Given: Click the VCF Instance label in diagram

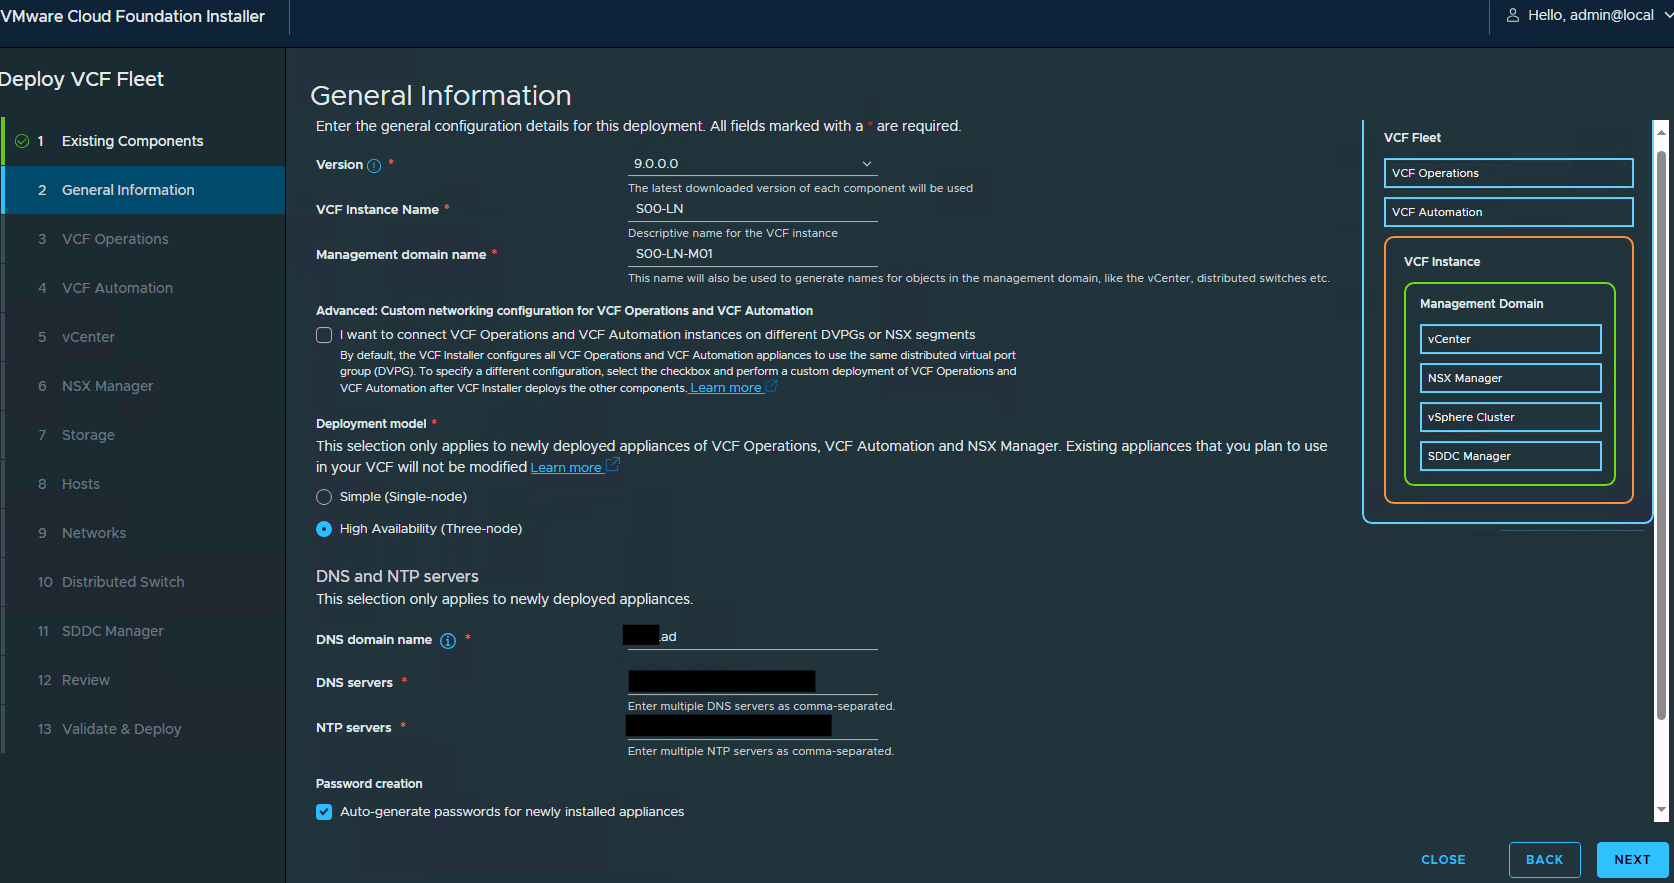Looking at the screenshot, I should coord(1442,262).
